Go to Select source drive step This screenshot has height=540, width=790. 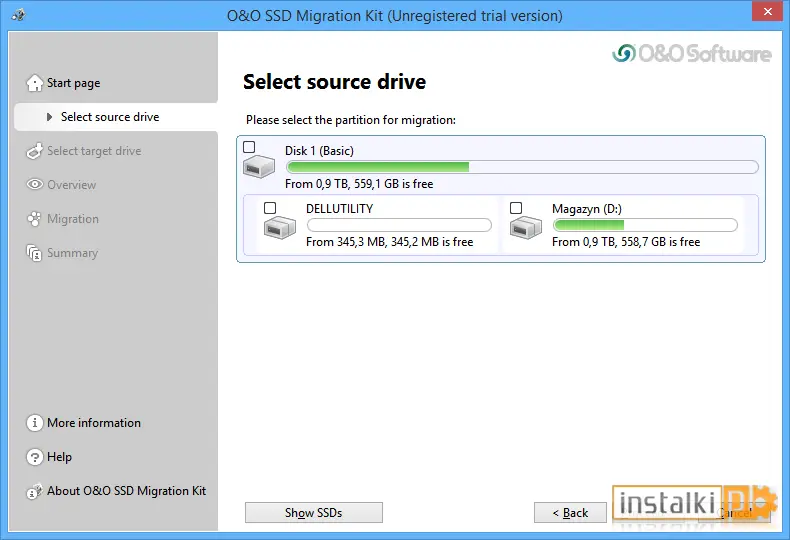tap(116, 117)
